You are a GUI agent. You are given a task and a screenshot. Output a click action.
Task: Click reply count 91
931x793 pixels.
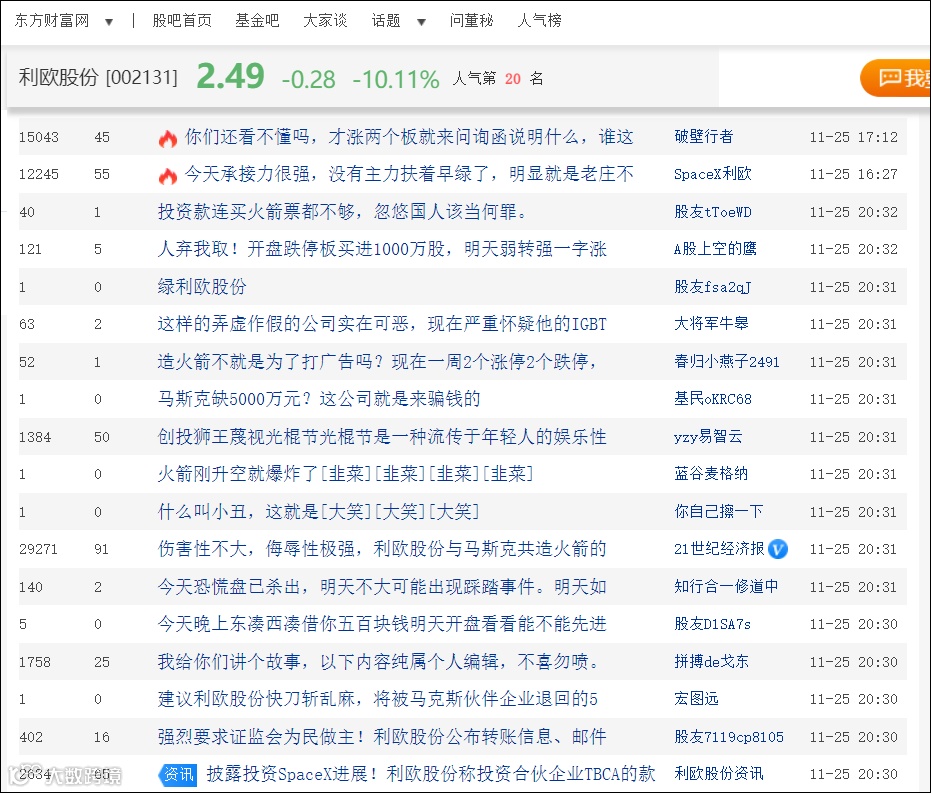click(x=102, y=549)
